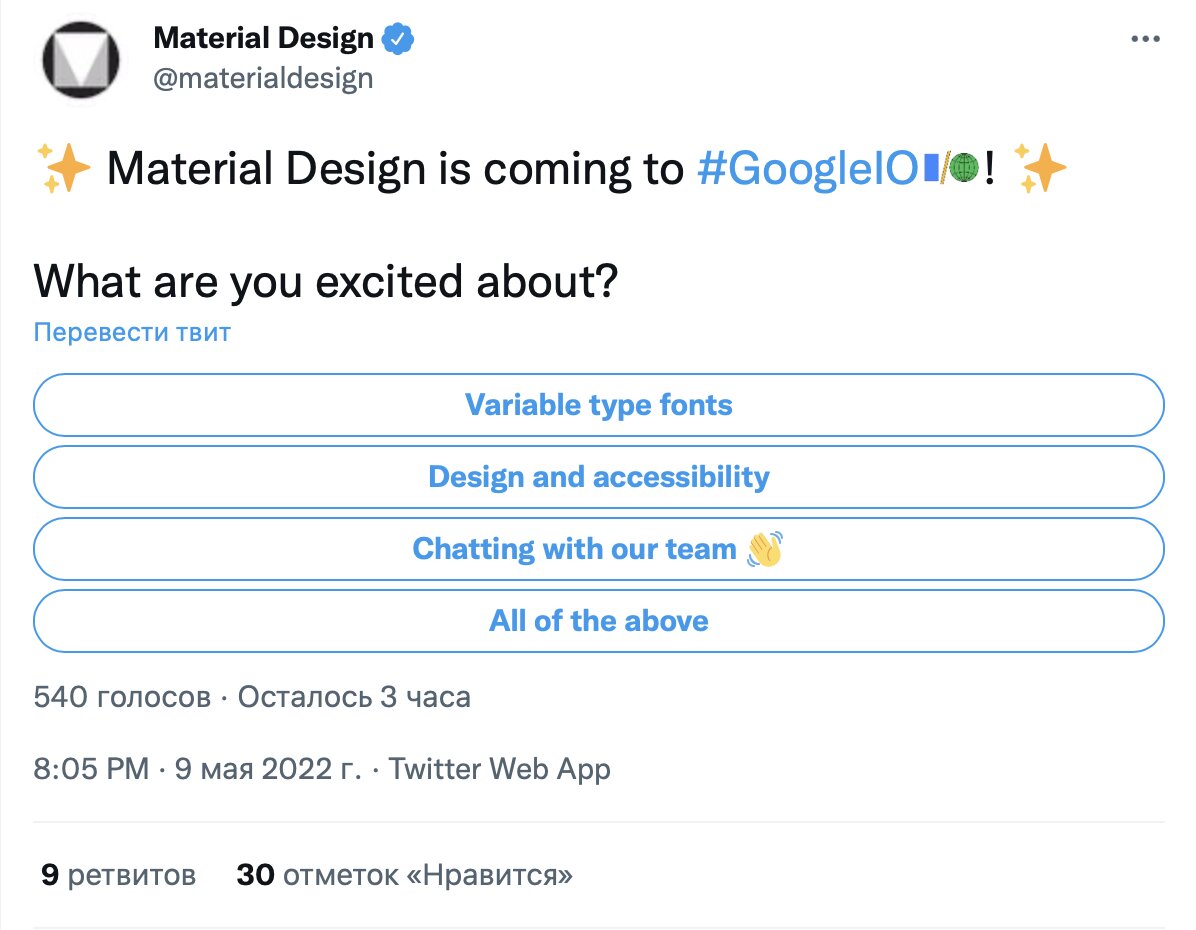
Task: Click the Material Design display name
Action: (263, 38)
